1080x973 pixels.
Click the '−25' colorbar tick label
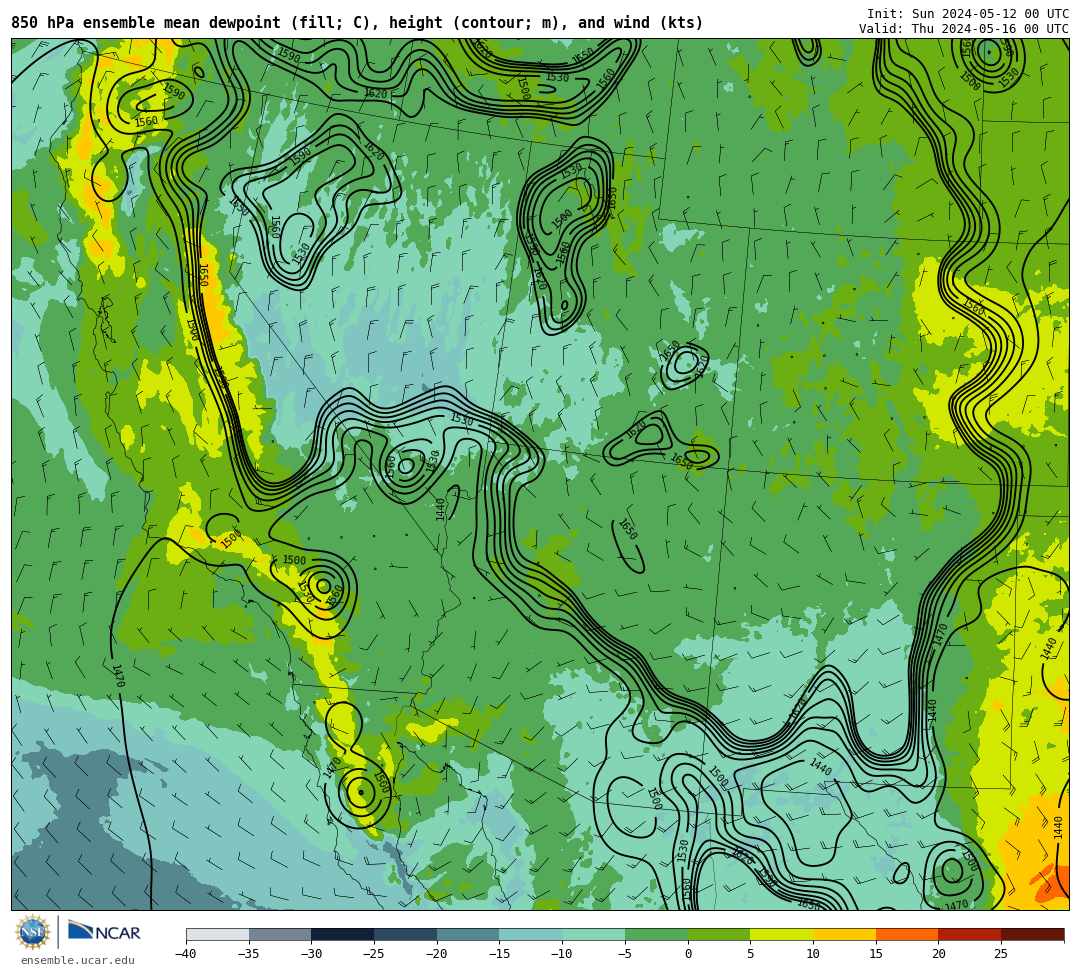coord(374,954)
